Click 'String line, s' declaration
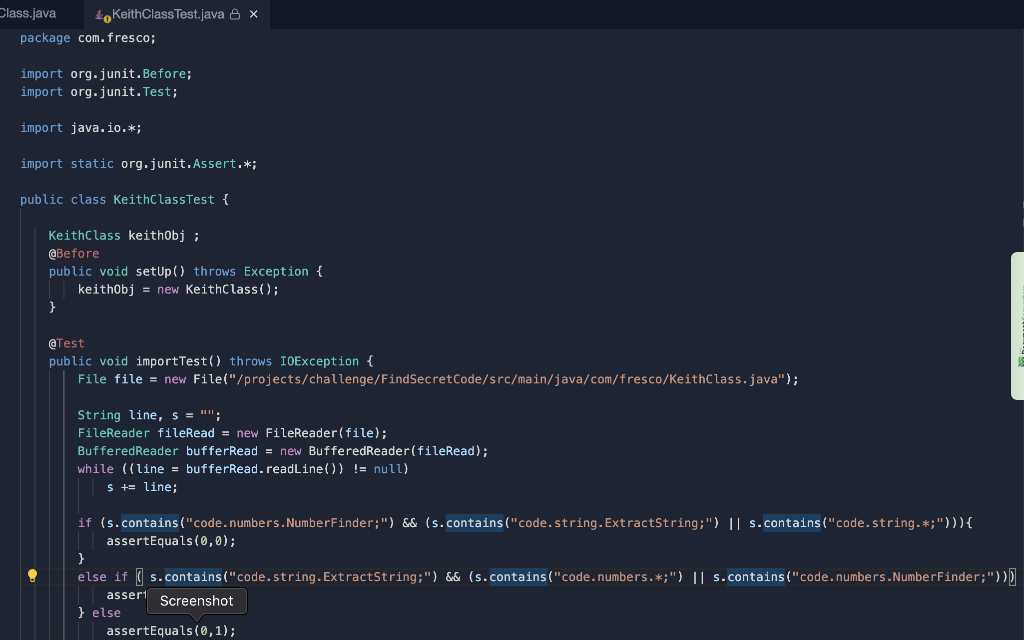The width and height of the screenshot is (1024, 640). [x=128, y=415]
